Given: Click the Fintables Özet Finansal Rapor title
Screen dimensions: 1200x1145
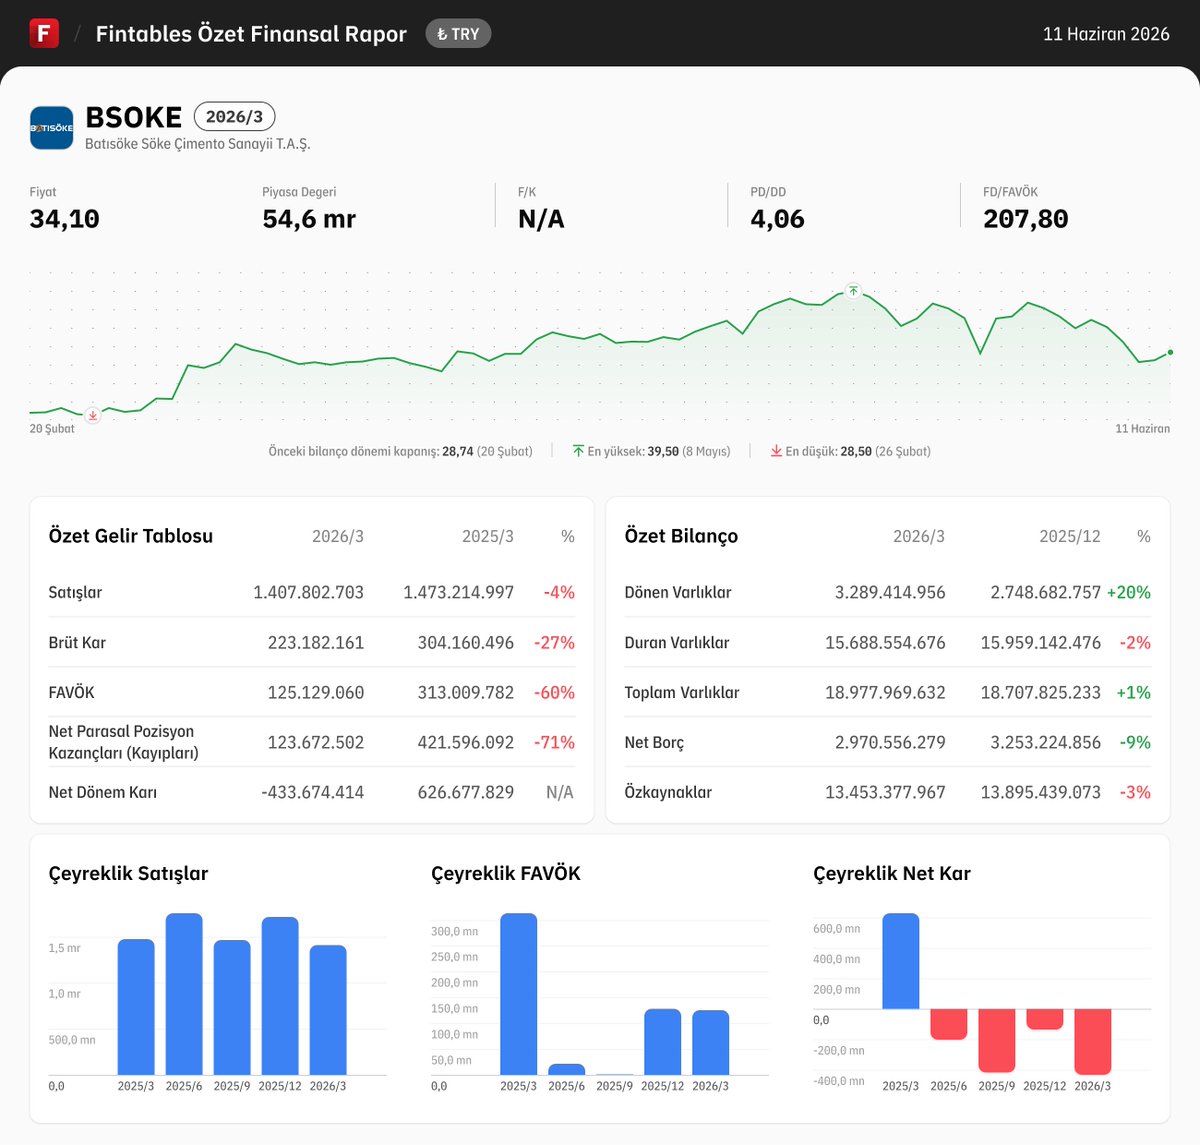Looking at the screenshot, I should pos(251,34).
